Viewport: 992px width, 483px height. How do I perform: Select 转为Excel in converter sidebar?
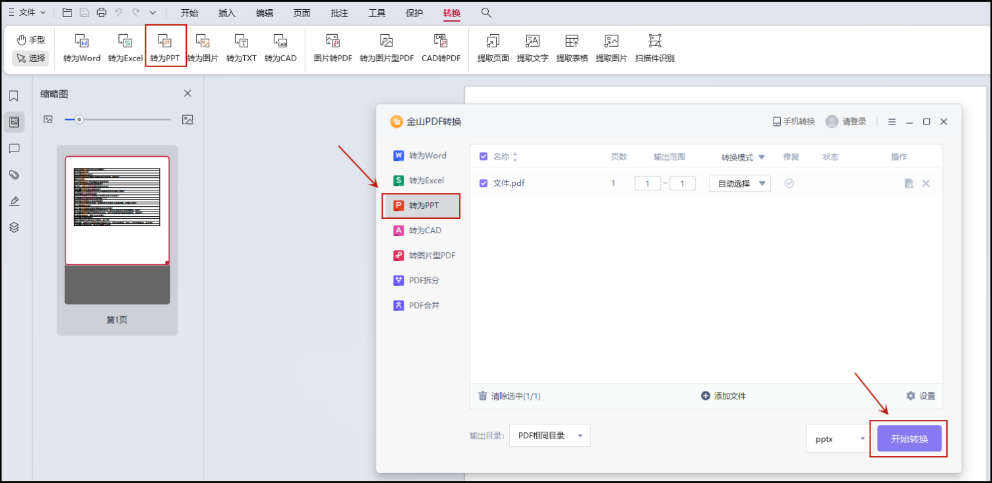pyautogui.click(x=421, y=180)
